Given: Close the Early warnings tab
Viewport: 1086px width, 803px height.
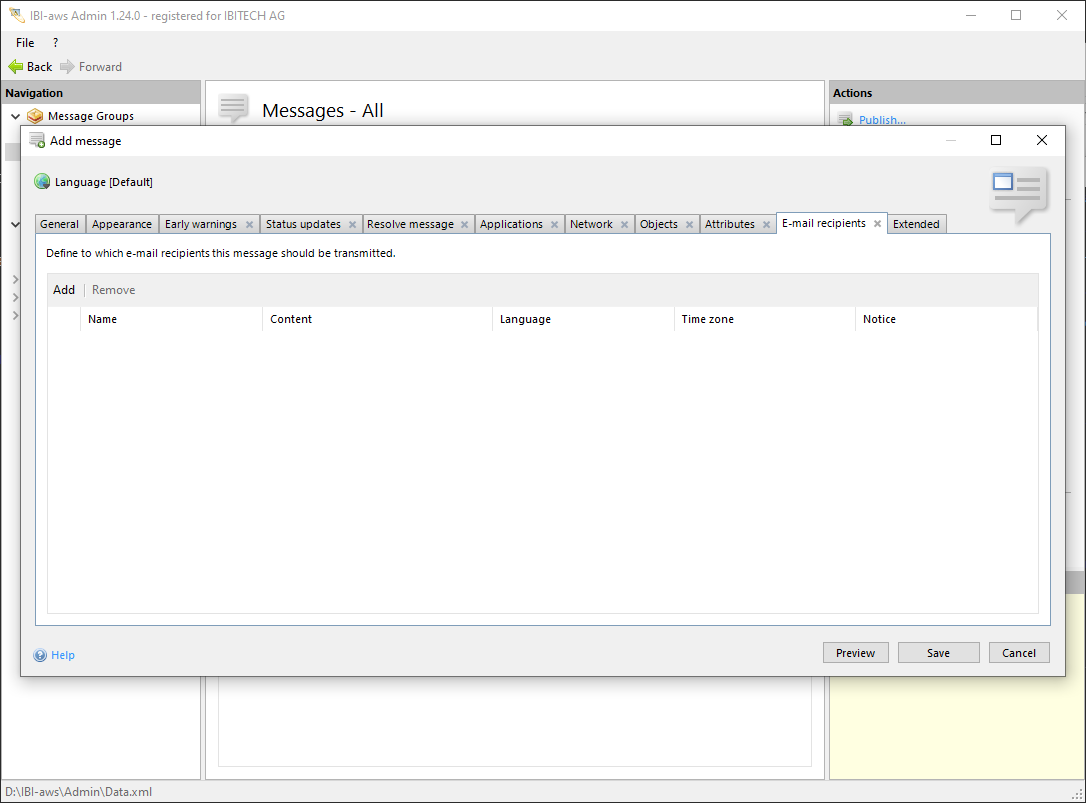Looking at the screenshot, I should pos(249,225).
